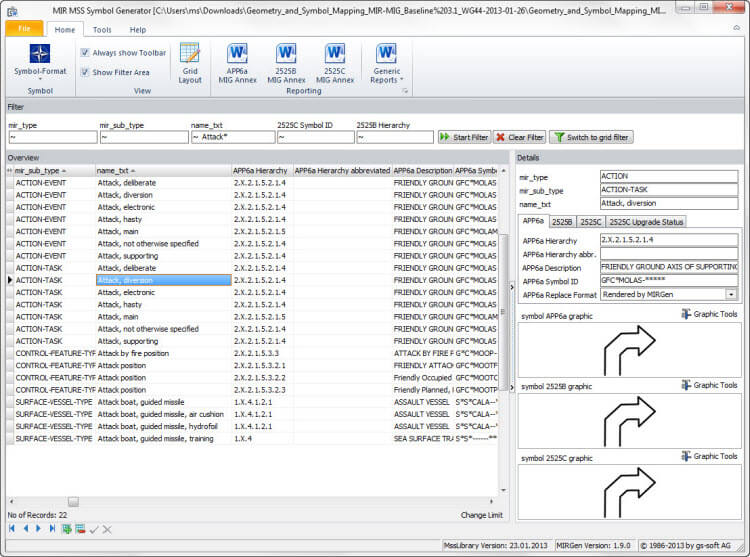
Task: Open Graphic Tools for 2525B symbol
Action: (709, 385)
